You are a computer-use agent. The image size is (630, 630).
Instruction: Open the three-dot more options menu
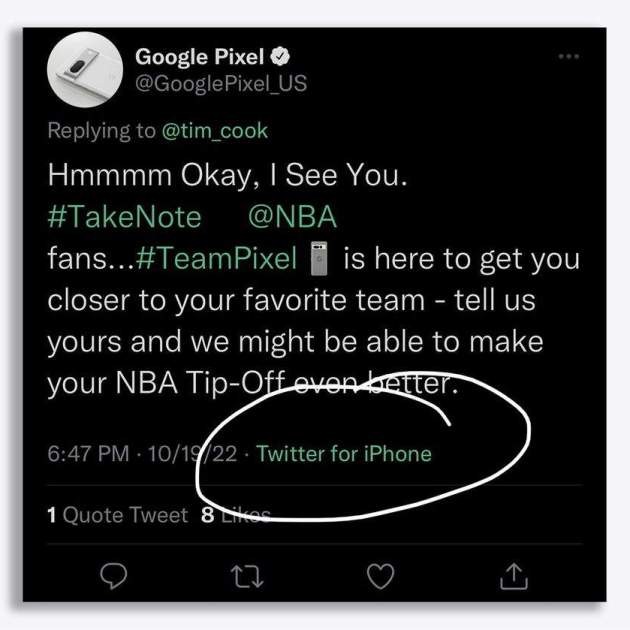coord(569,57)
